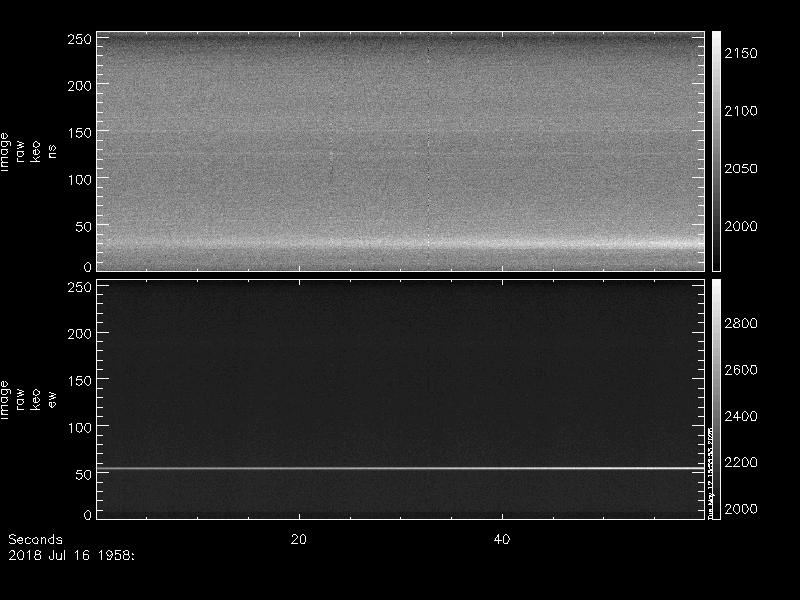
Task: Click the 0 tick label of the ew keogram
Action: coord(88,514)
